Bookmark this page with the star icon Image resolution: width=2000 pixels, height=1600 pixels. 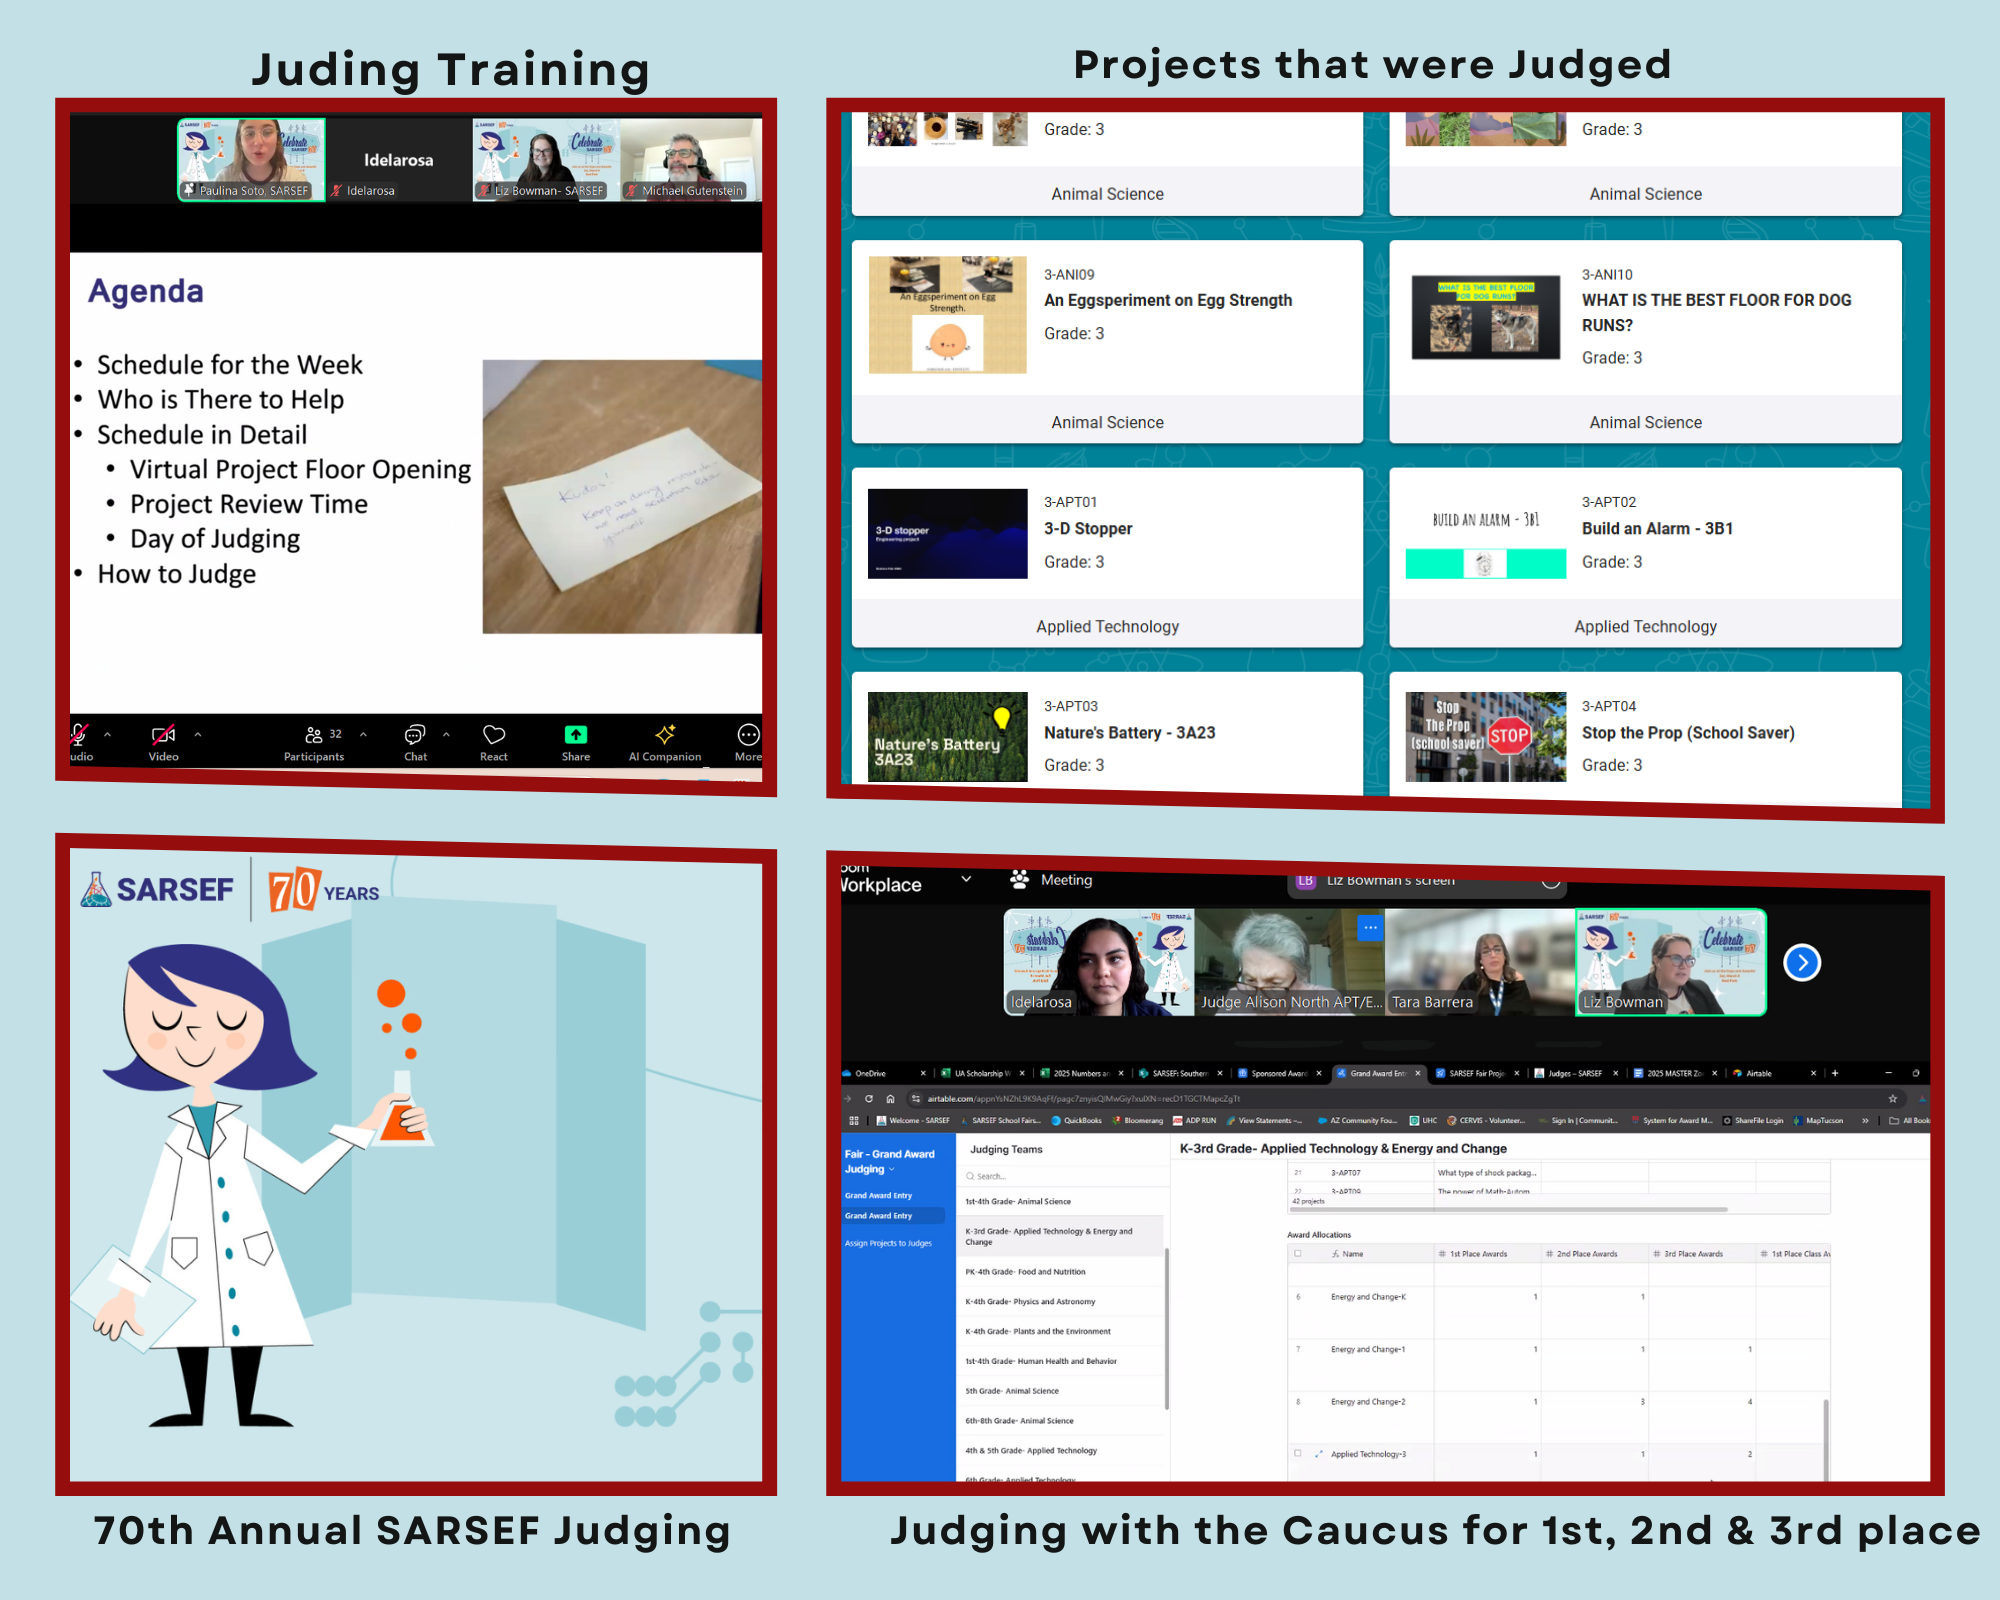coord(1893,1098)
